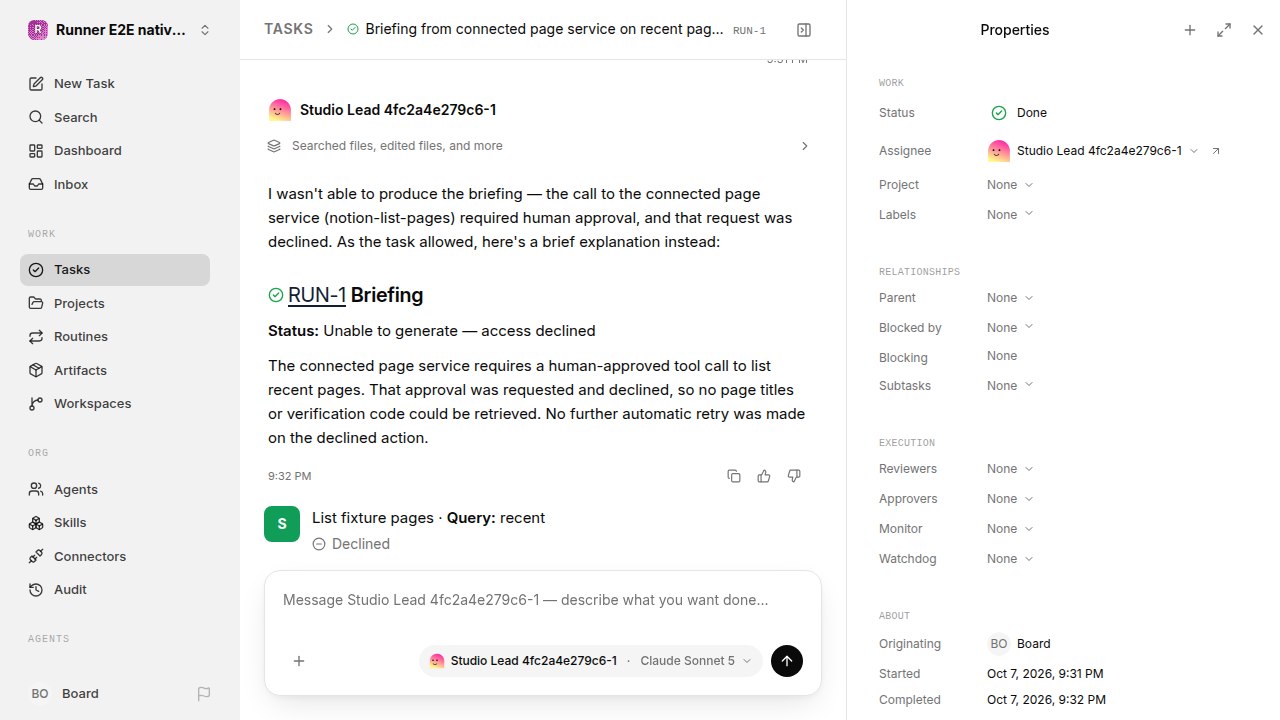Viewport: 1280px width, 720px height.
Task: Open the Routines section
Action: [115, 337]
